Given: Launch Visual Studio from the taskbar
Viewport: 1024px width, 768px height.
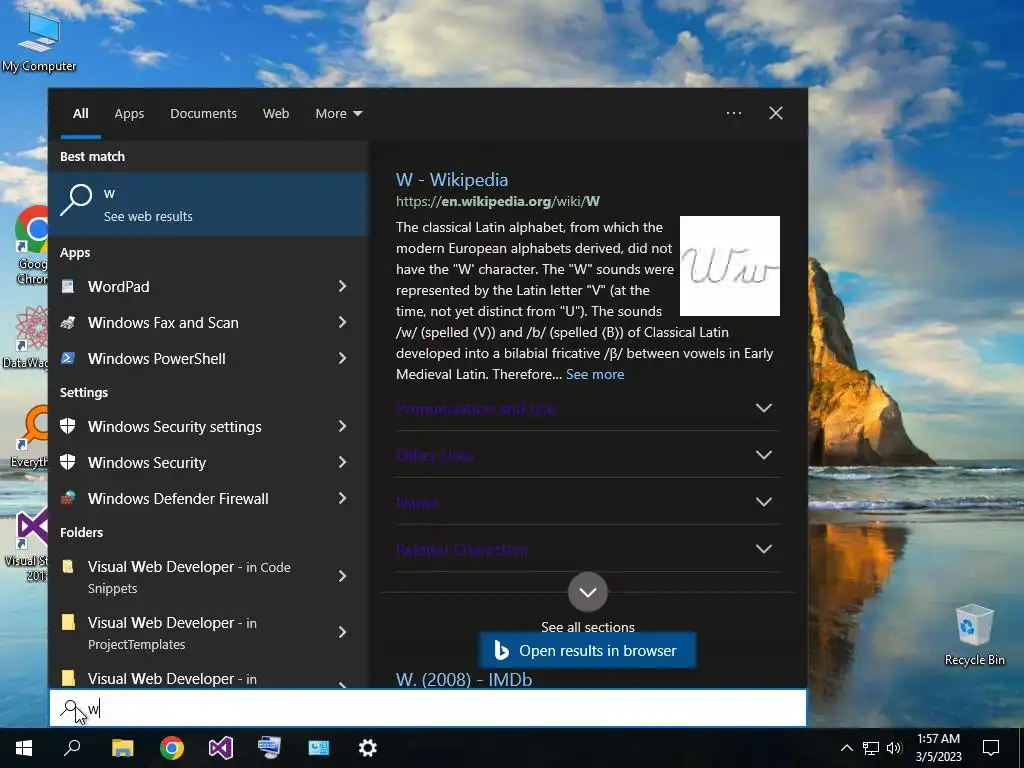Looking at the screenshot, I should pyautogui.click(x=221, y=748).
